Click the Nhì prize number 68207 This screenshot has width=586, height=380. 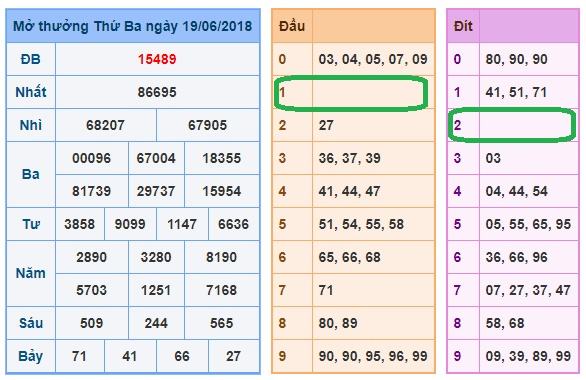[x=105, y=125]
